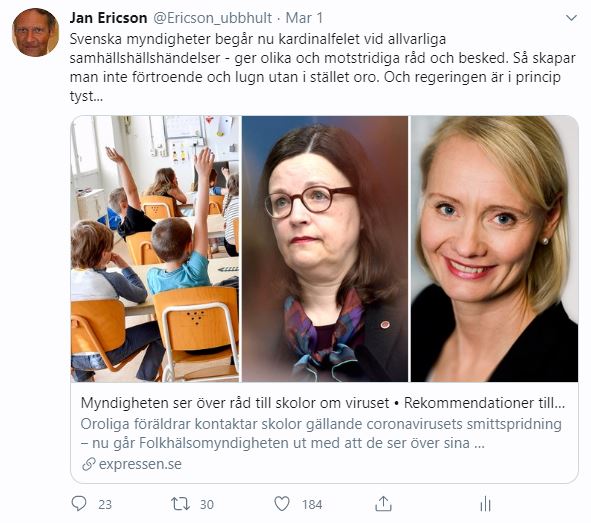
Task: Expand the tweet options chevron menu
Action: point(571,18)
